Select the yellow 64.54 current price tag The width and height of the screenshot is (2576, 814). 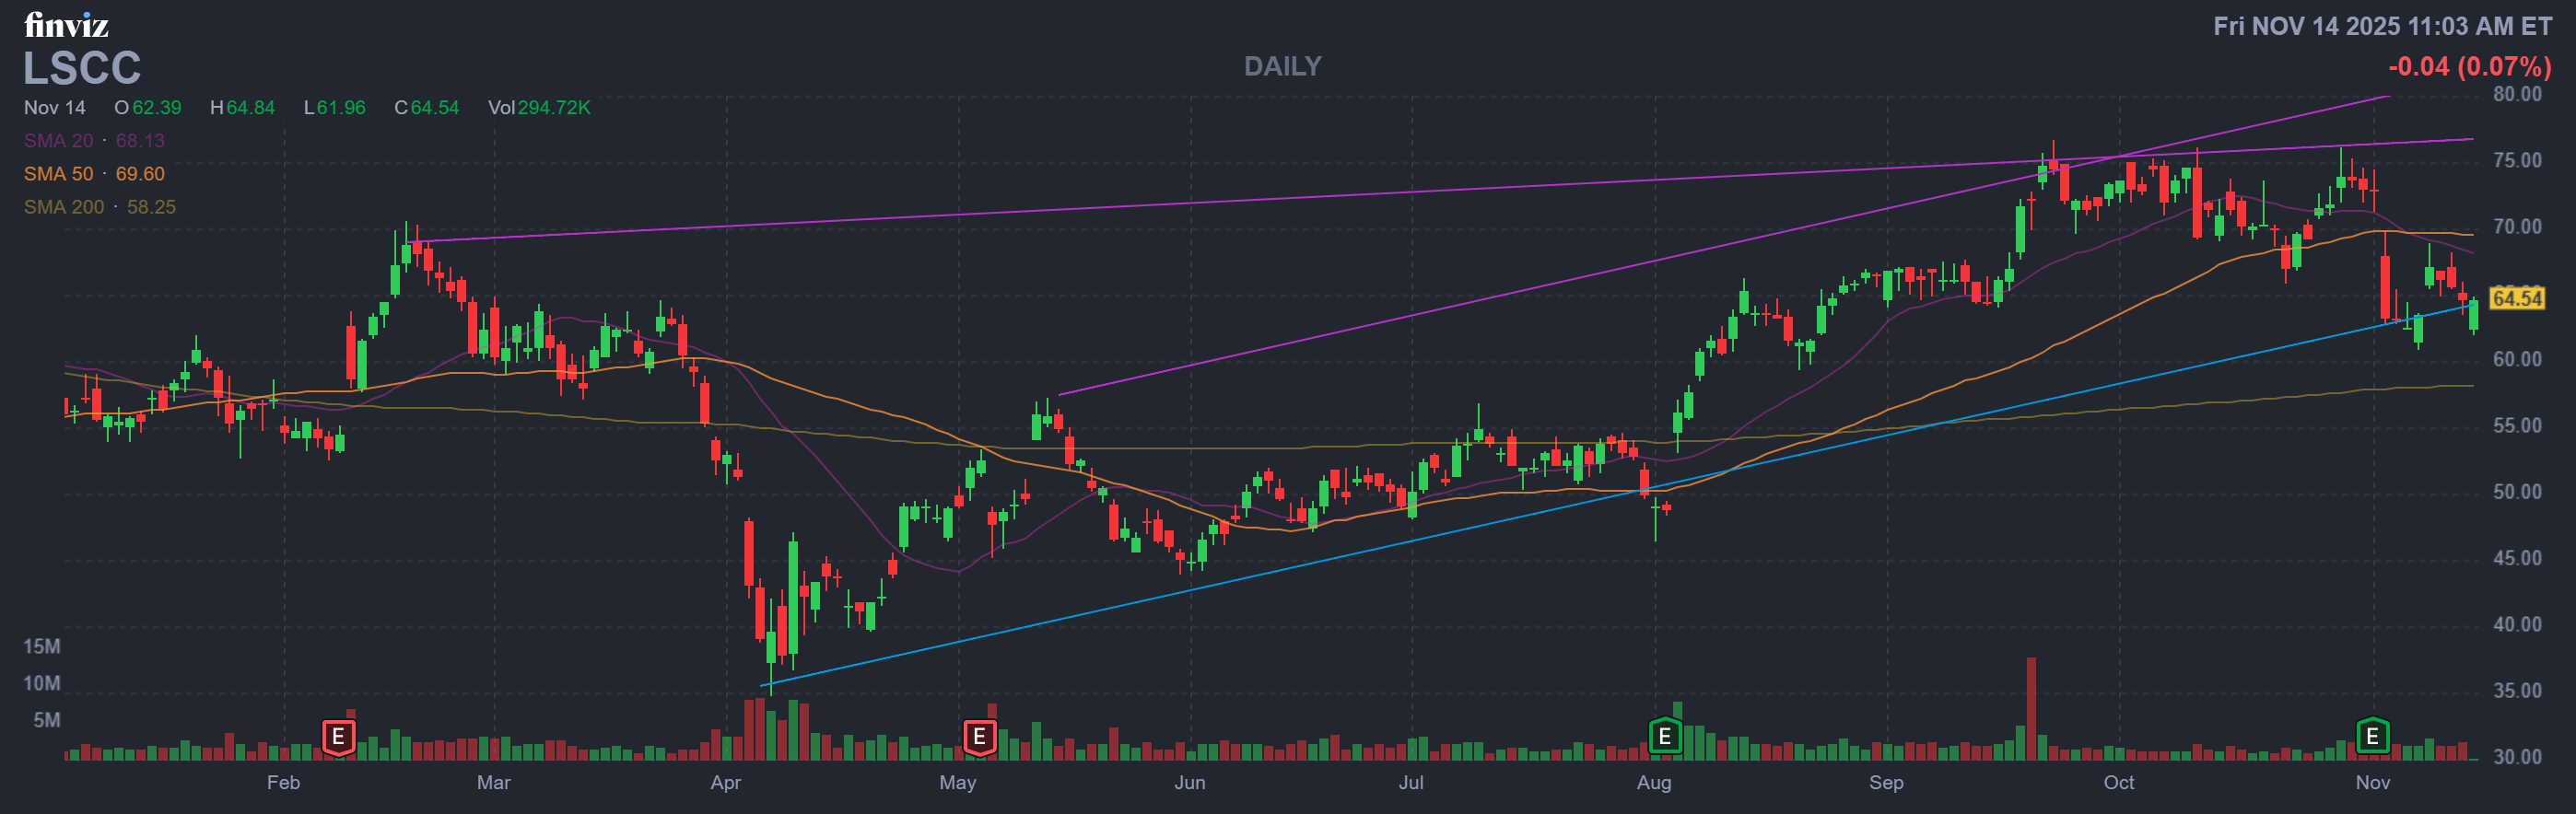point(2516,298)
